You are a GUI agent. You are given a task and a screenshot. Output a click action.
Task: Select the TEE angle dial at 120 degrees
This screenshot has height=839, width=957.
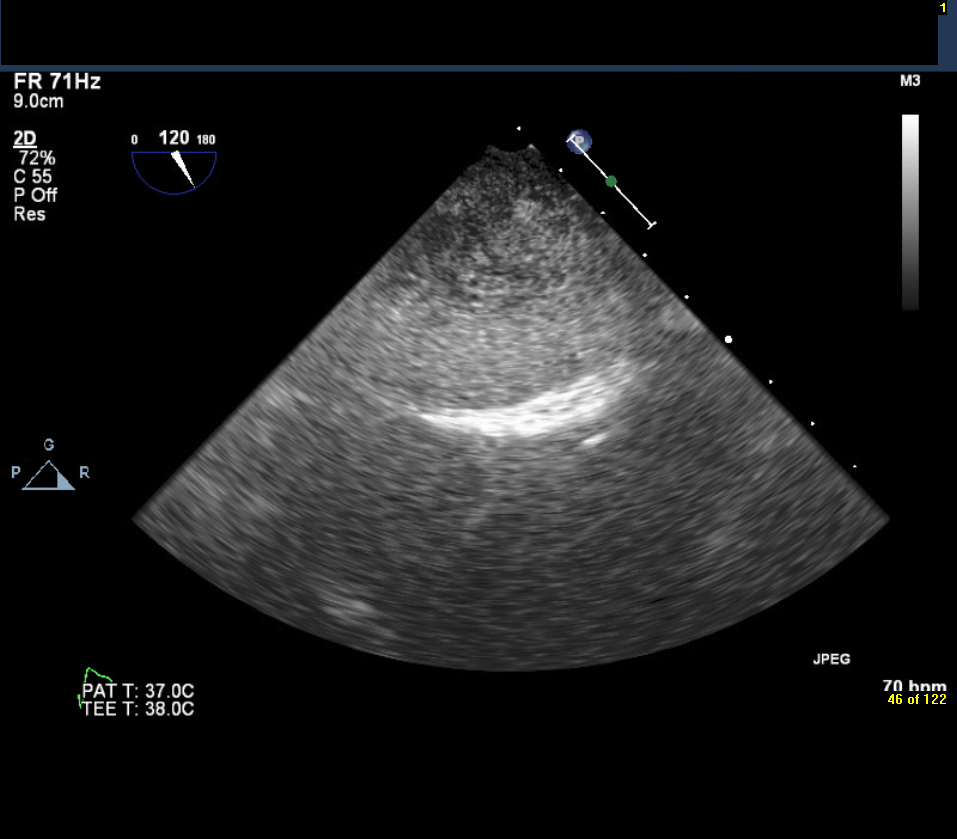pyautogui.click(x=174, y=164)
